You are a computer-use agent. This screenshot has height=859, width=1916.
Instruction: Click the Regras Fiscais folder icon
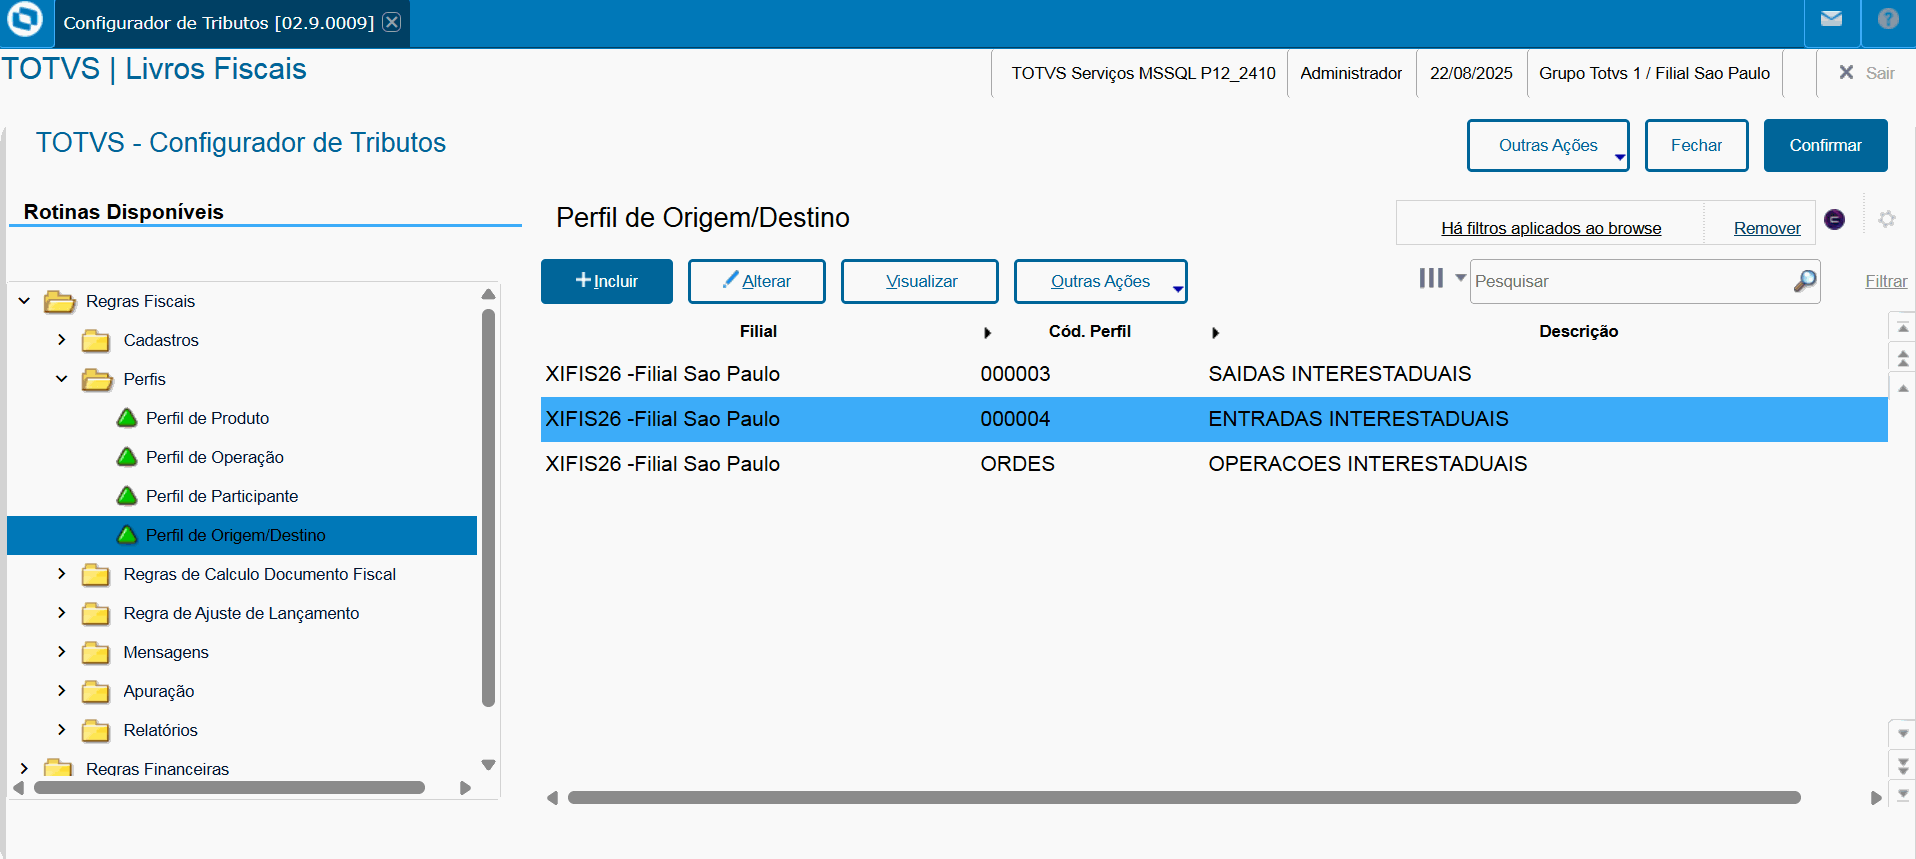(60, 301)
